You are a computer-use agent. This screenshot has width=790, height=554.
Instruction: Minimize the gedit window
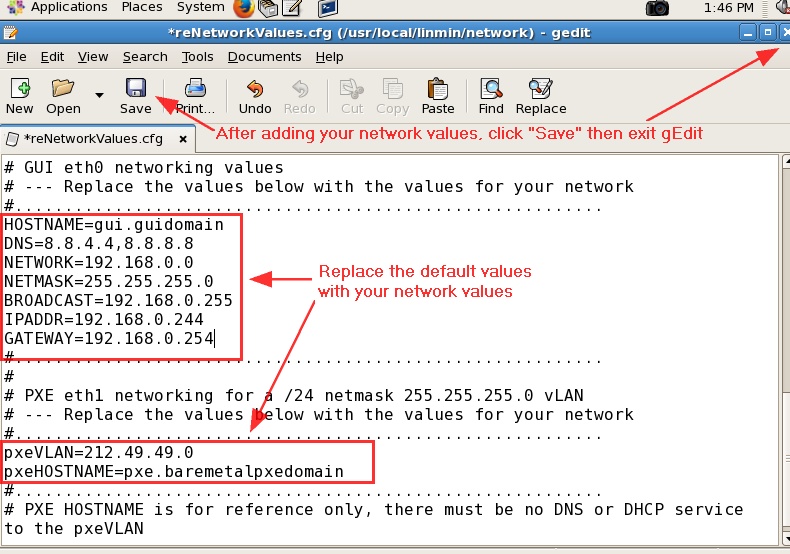pyautogui.click(x=748, y=33)
